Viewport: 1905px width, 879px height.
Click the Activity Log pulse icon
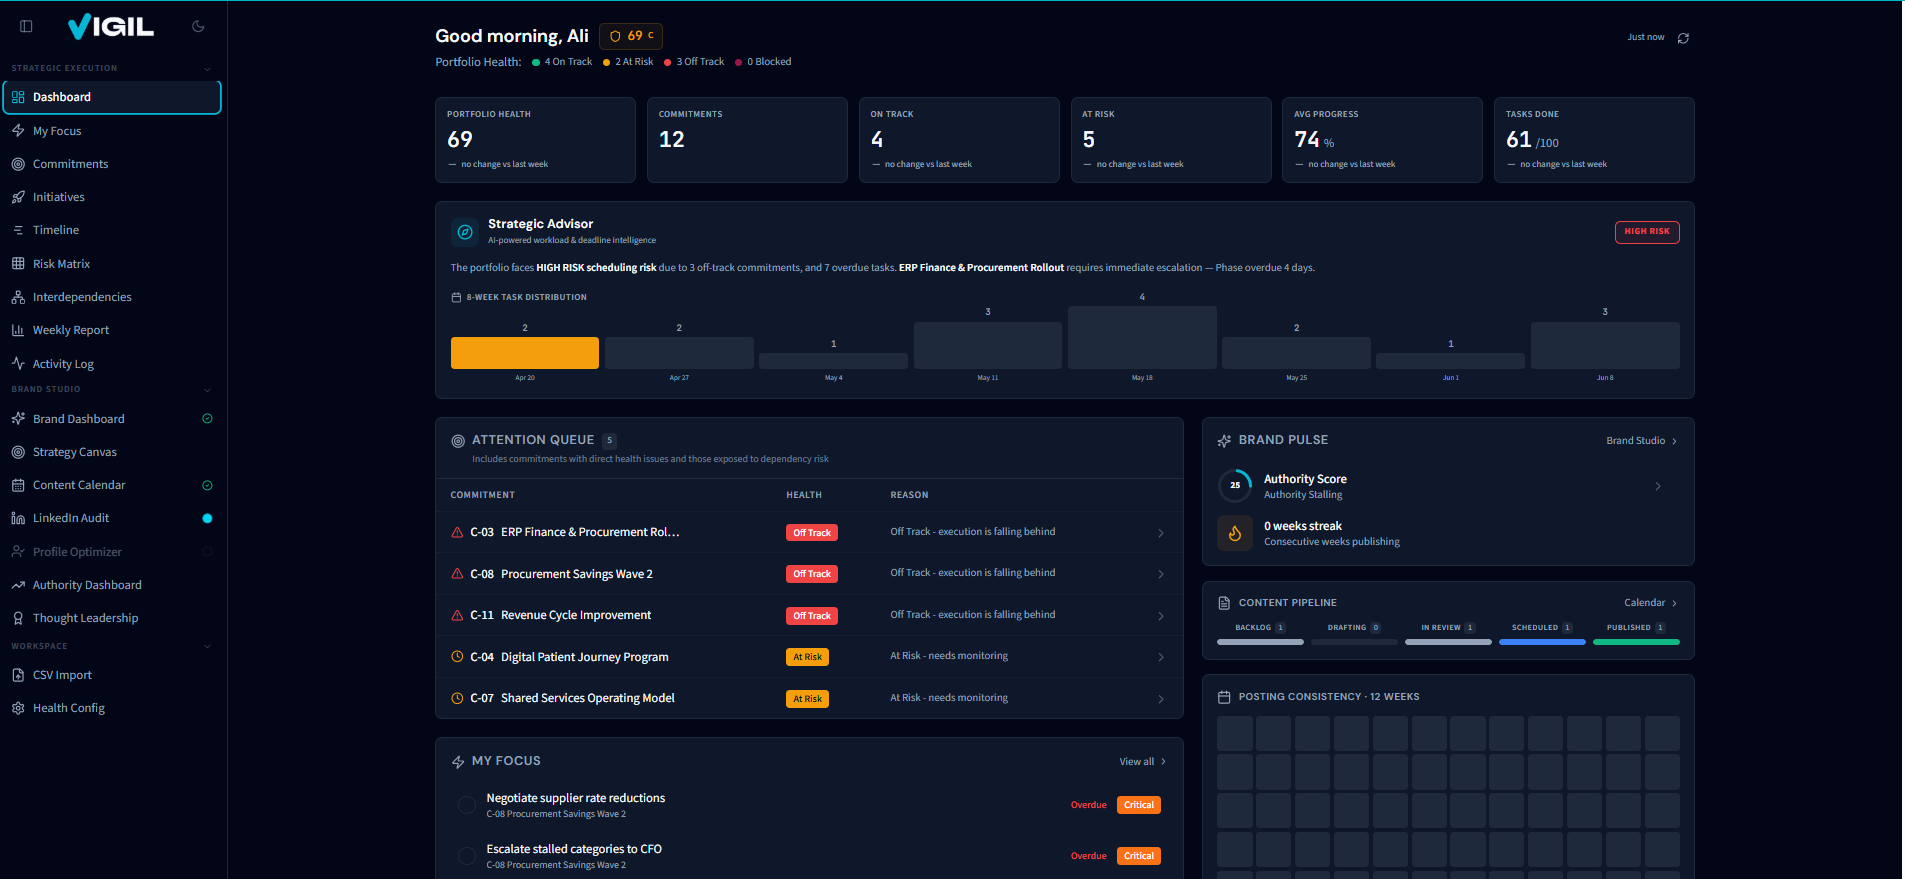point(18,364)
